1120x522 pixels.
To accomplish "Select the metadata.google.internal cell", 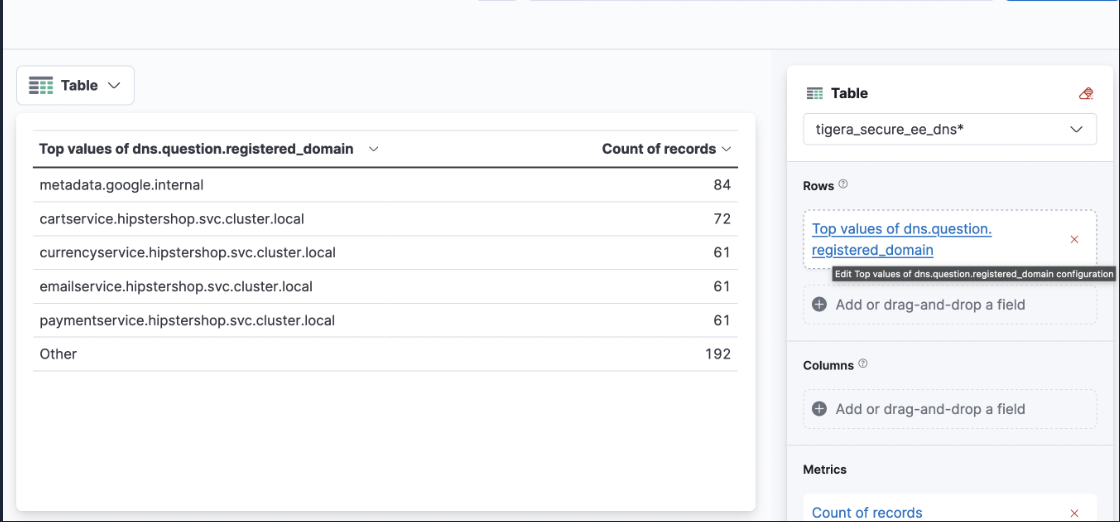I will 122,185.
